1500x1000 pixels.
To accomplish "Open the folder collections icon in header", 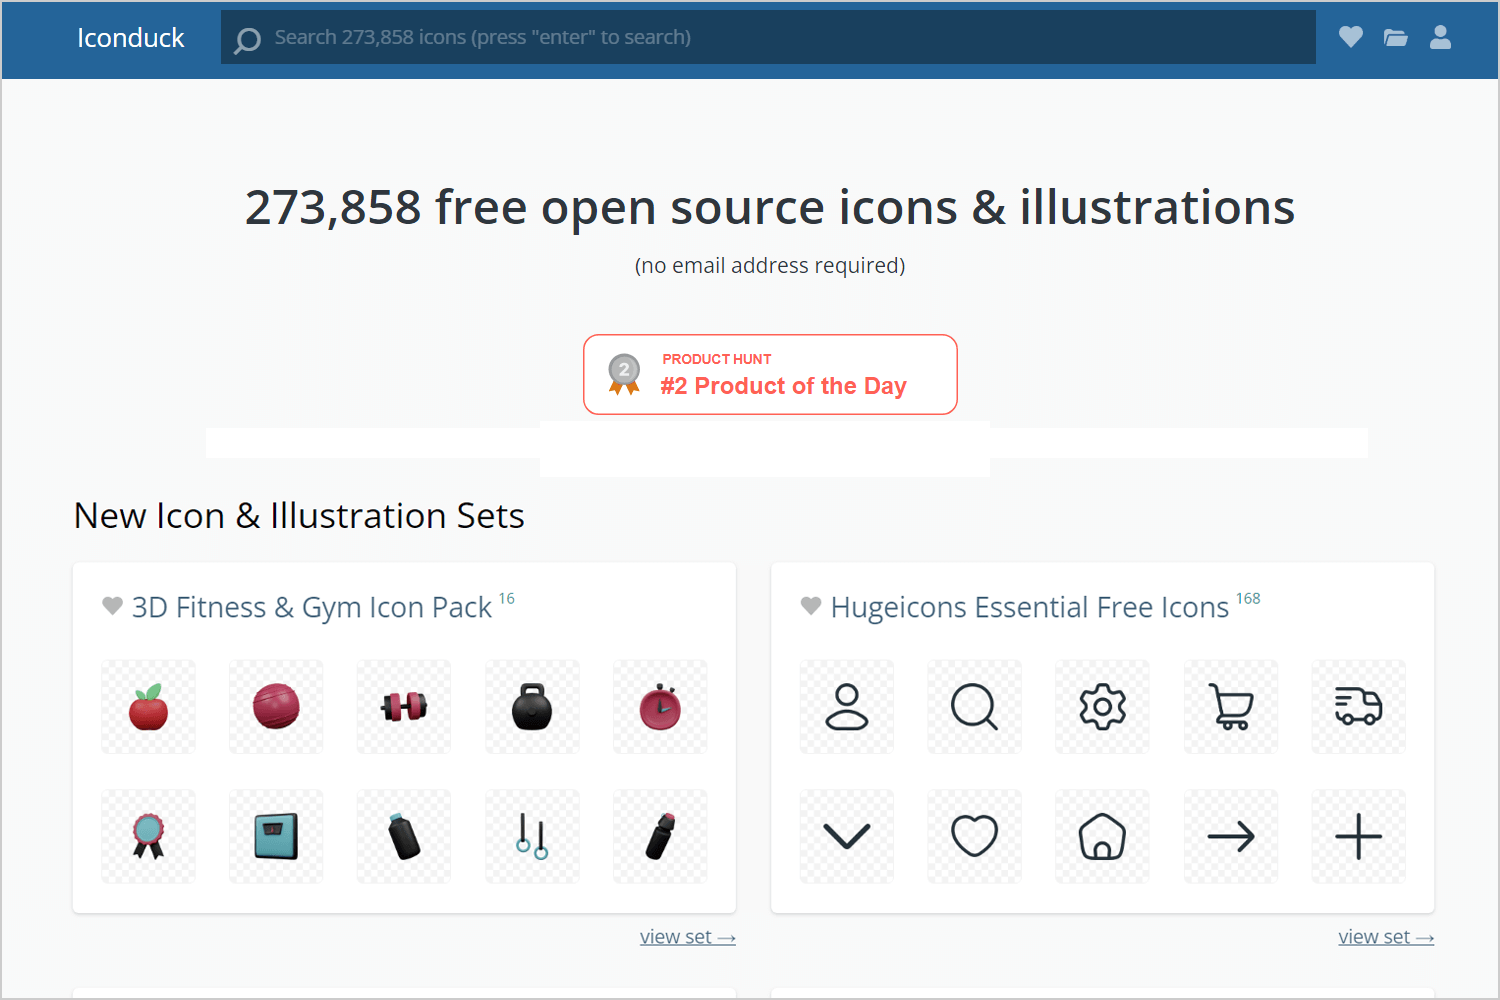I will (x=1396, y=38).
